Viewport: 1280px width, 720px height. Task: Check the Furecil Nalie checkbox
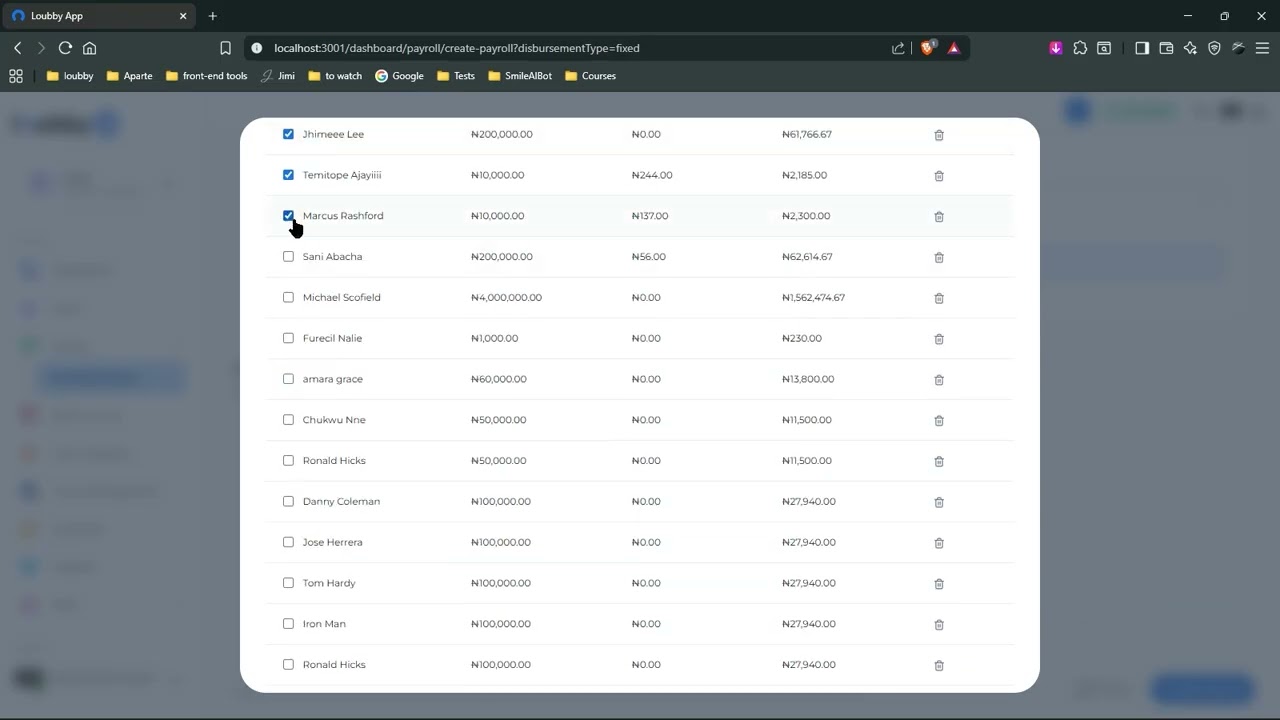(x=288, y=338)
